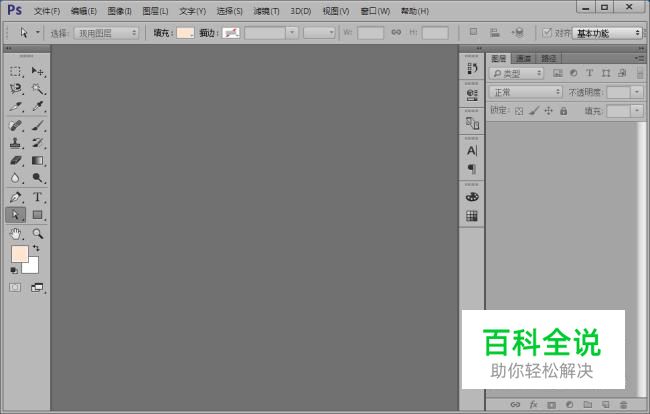Screen dimensions: 650x414
Task: Select the Gradient tool
Action: click(x=38, y=160)
